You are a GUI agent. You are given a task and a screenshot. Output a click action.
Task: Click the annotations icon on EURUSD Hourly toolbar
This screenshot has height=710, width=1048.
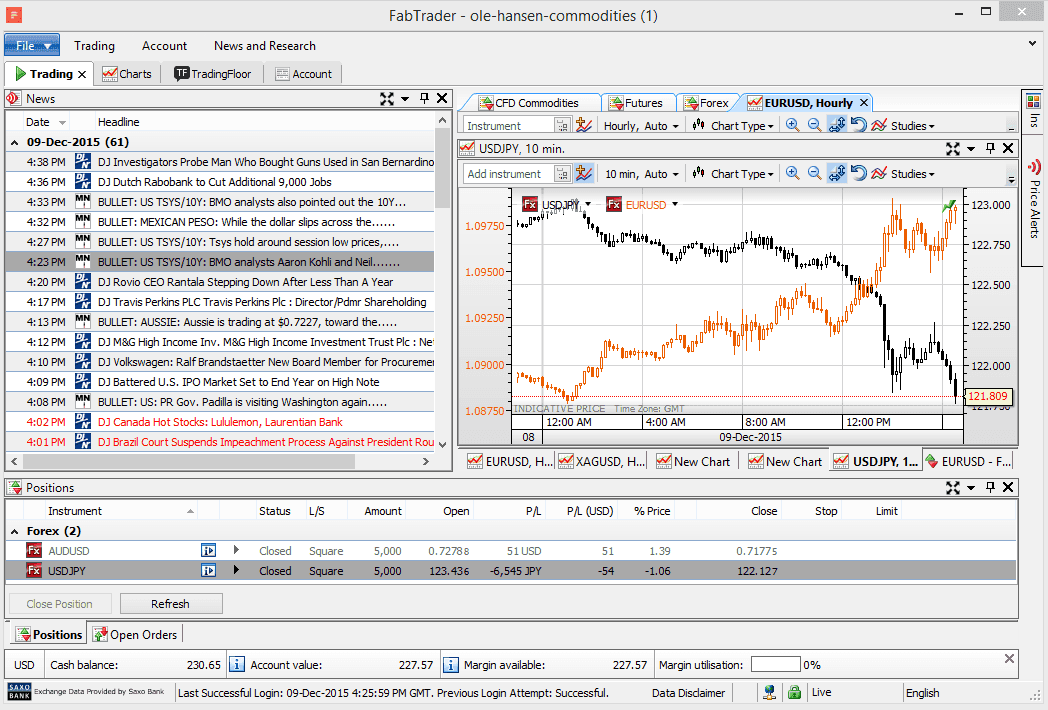[583, 125]
